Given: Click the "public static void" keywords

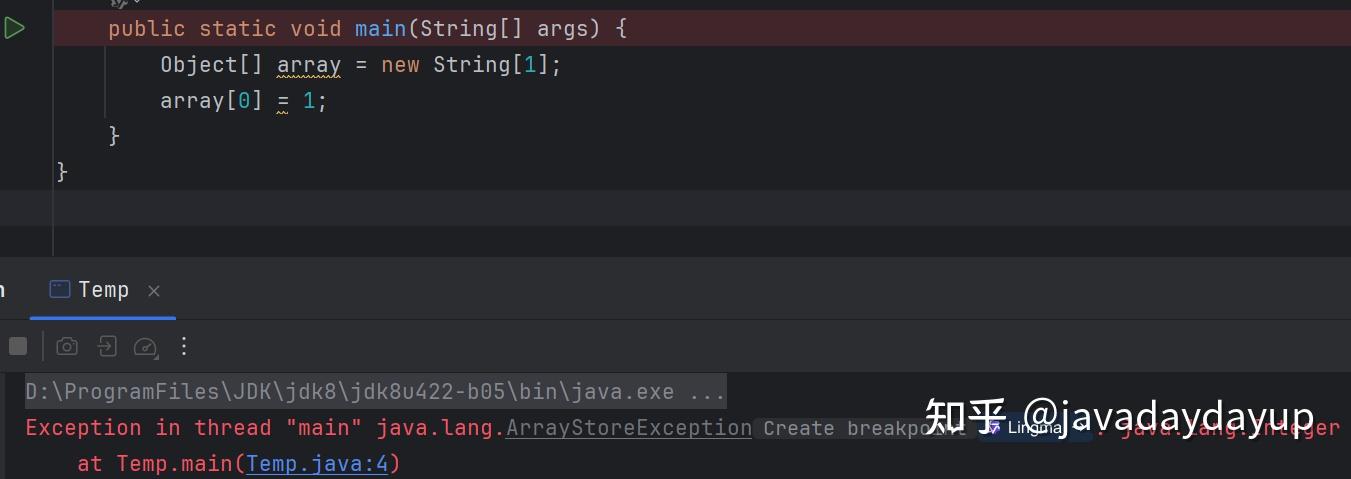Looking at the screenshot, I should [x=225, y=29].
